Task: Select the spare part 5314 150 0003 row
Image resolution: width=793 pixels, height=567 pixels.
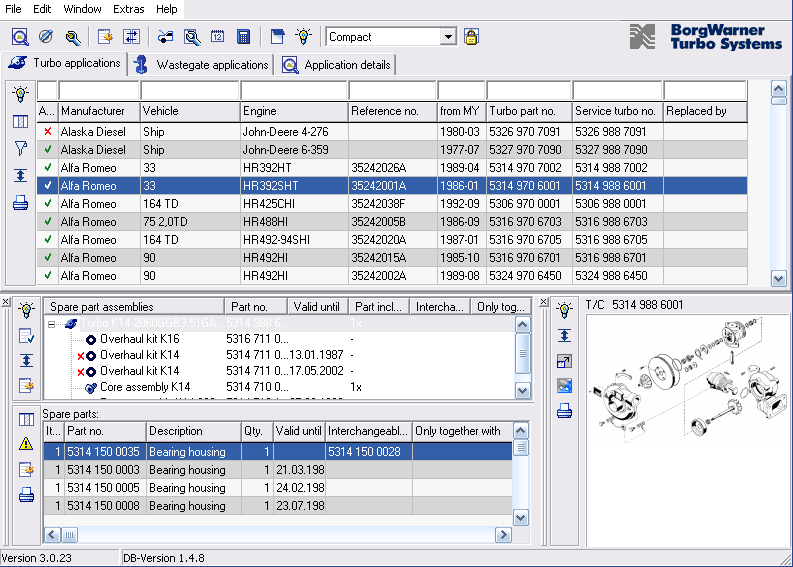Action: 278,470
